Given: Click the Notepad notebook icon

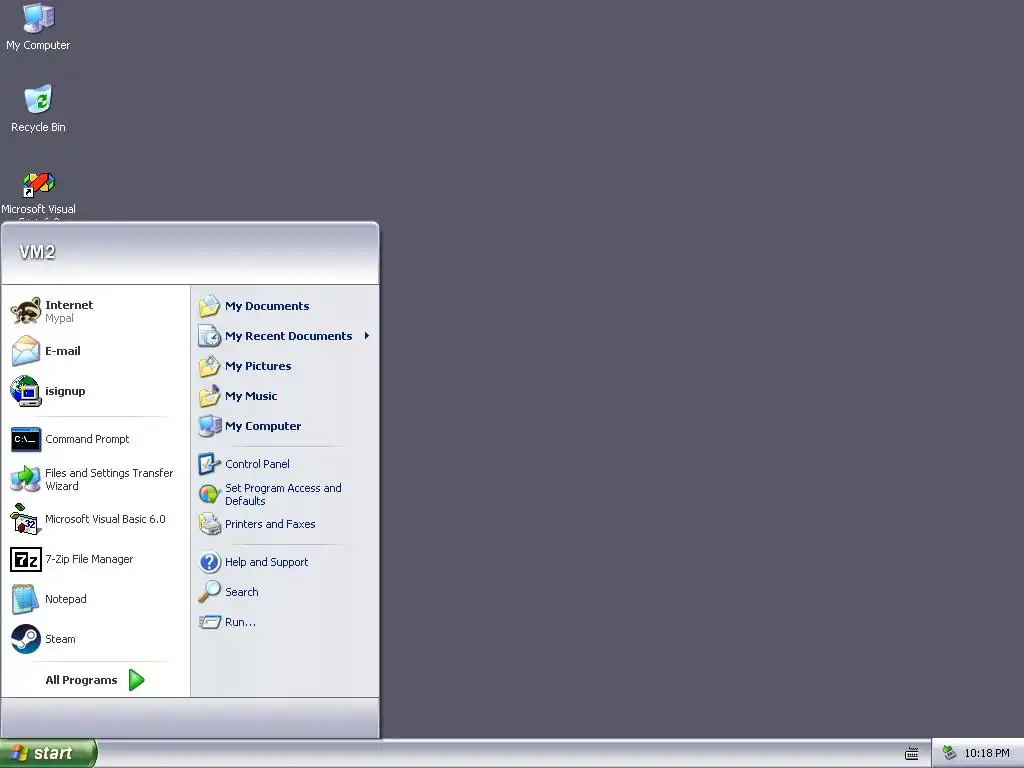Looking at the screenshot, I should (26, 599).
